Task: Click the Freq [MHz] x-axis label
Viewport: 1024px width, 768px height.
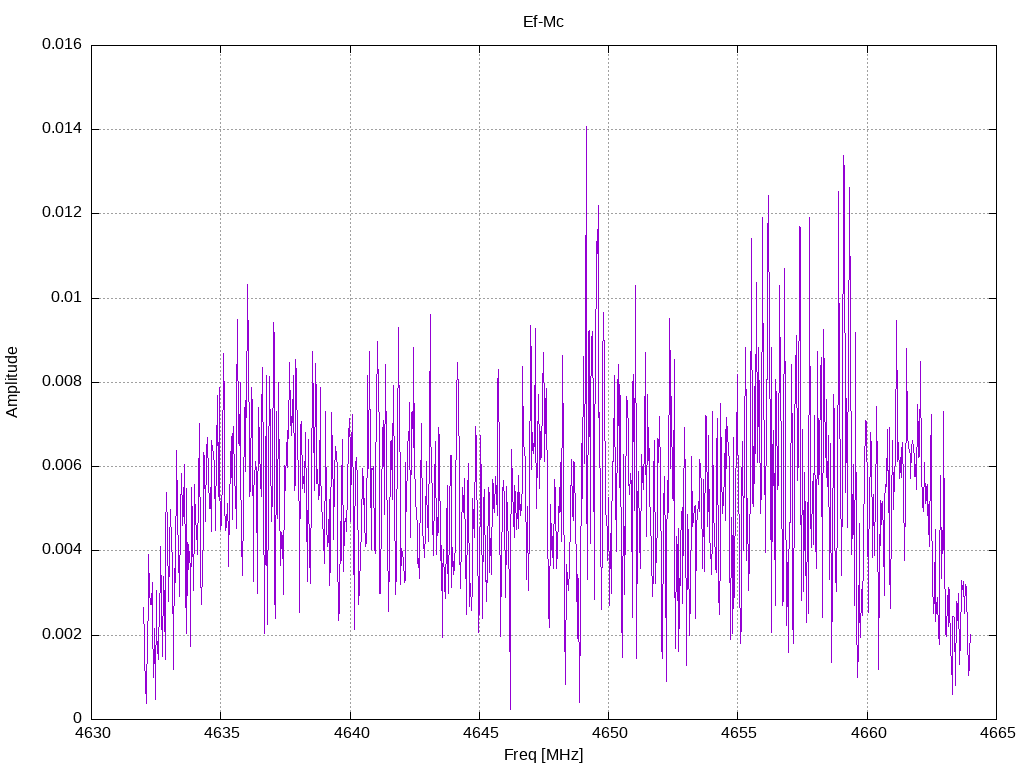Action: coord(543,755)
